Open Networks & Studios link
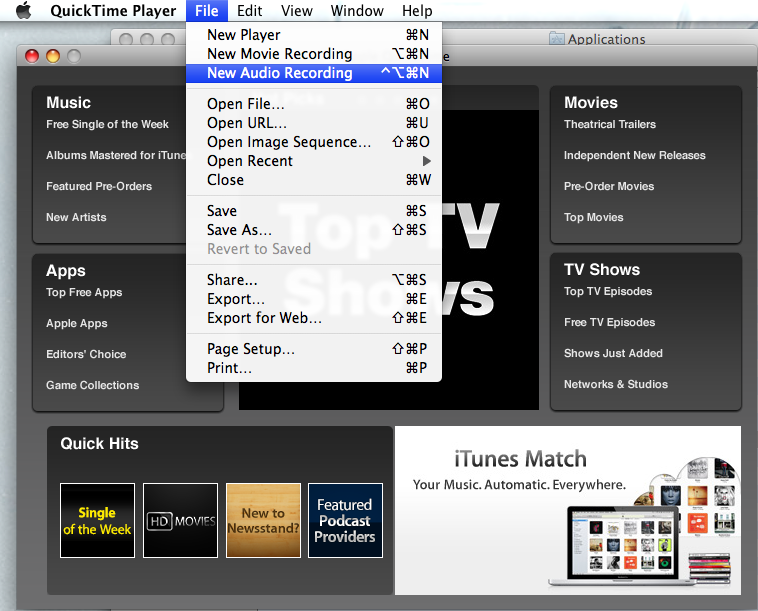758x611 pixels. [x=616, y=384]
